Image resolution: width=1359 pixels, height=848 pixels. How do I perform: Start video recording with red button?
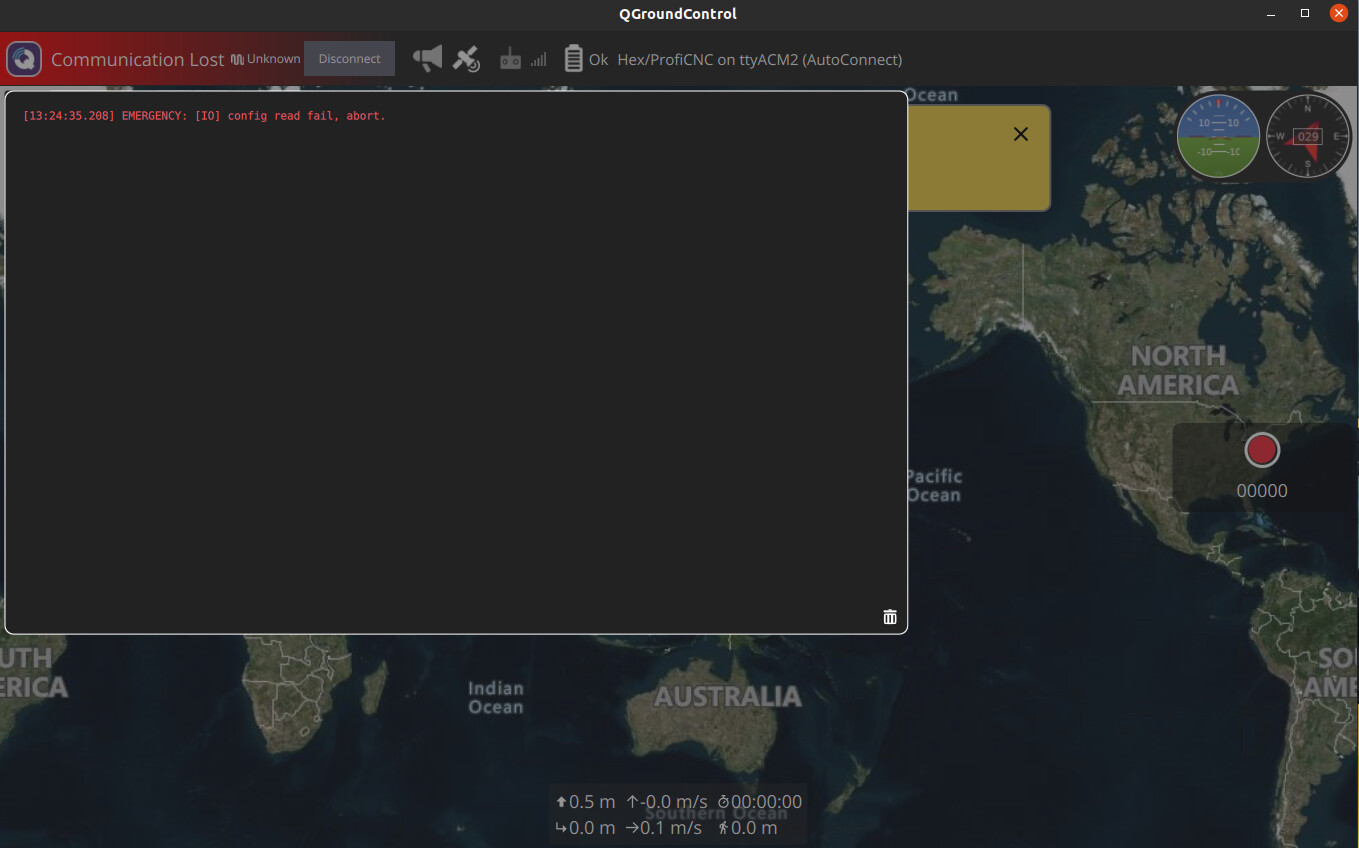(1262, 450)
